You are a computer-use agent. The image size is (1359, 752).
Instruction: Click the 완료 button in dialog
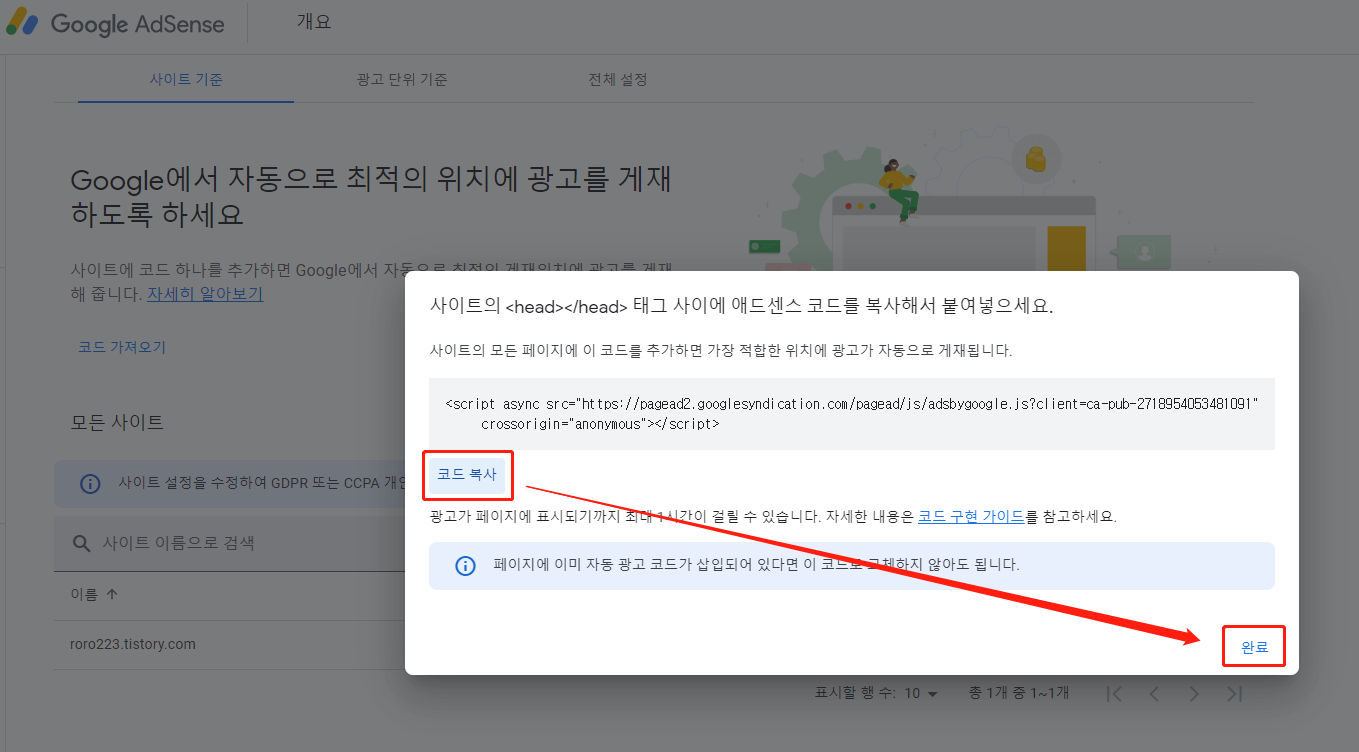(1255, 647)
